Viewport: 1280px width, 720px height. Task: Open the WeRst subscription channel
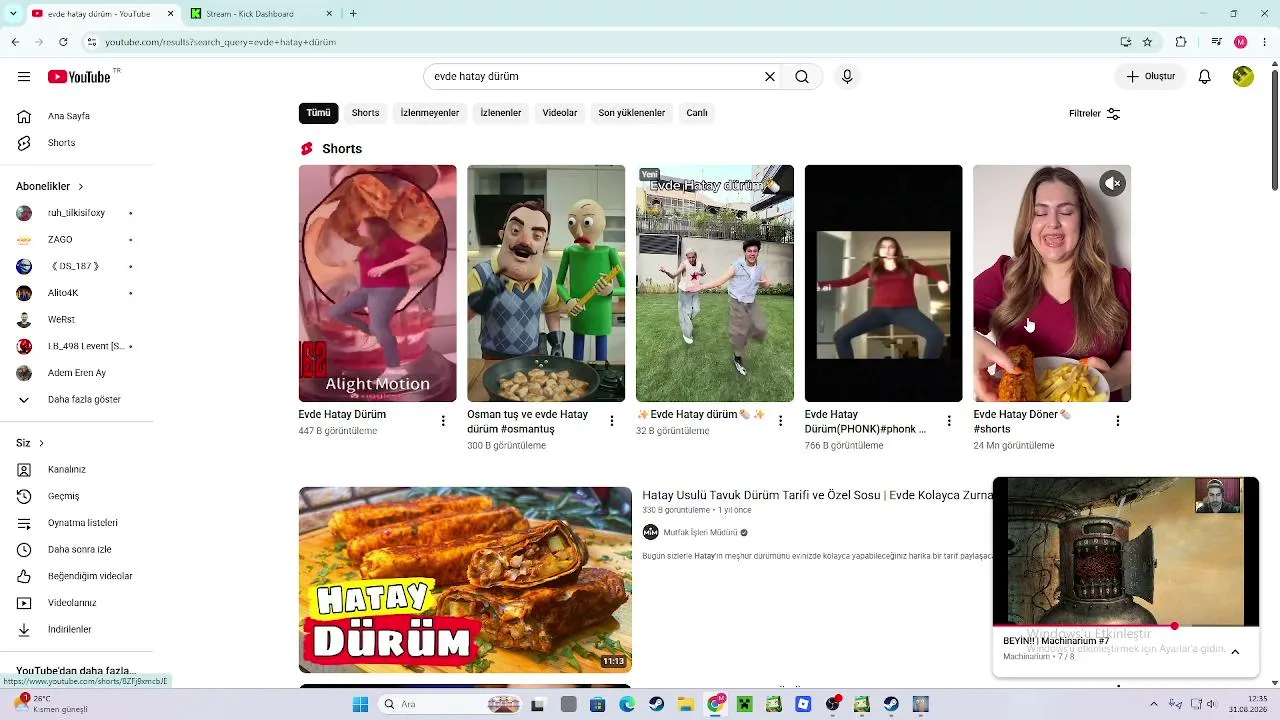(x=78, y=320)
